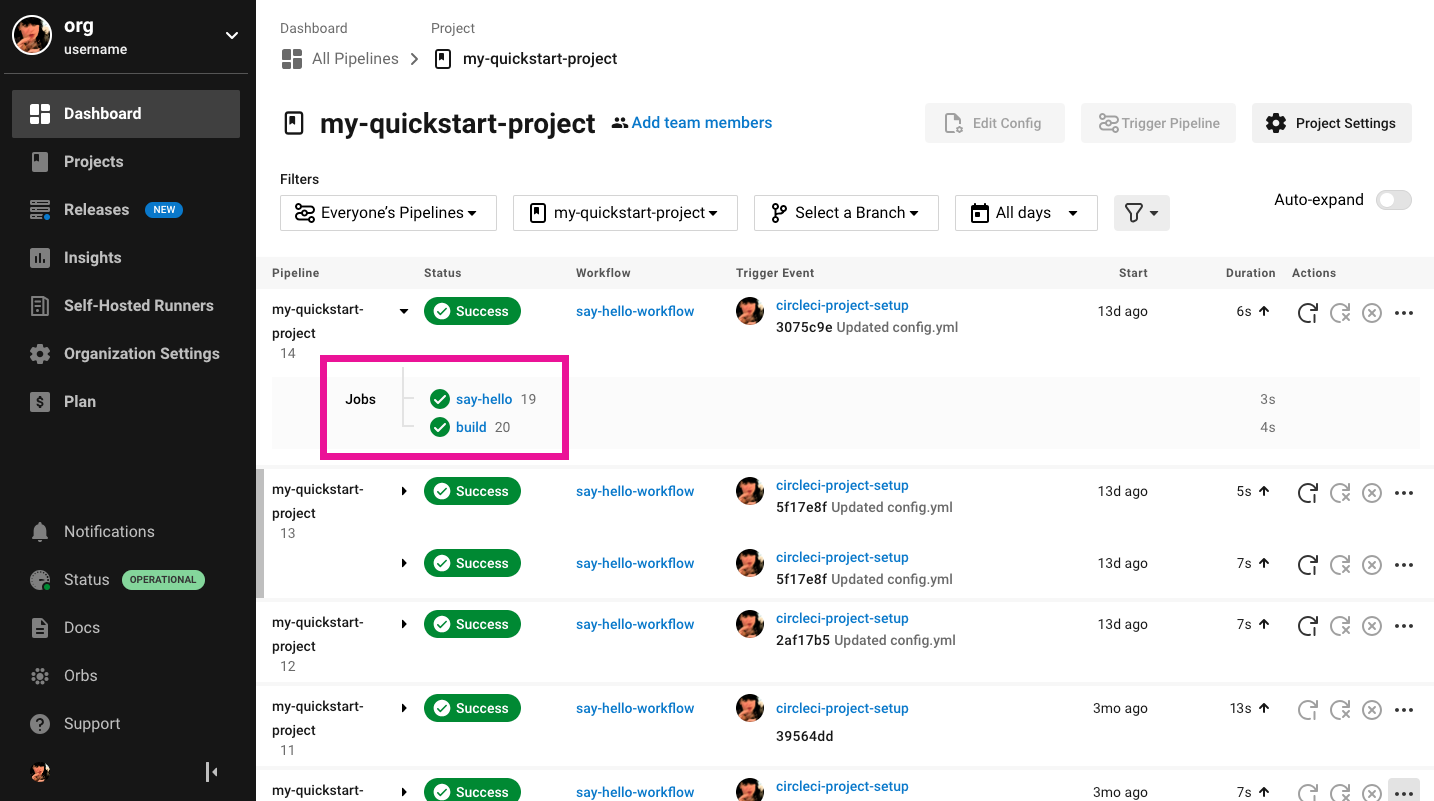Image resolution: width=1434 pixels, height=801 pixels.
Task: Open the build job 20
Action: 471,427
